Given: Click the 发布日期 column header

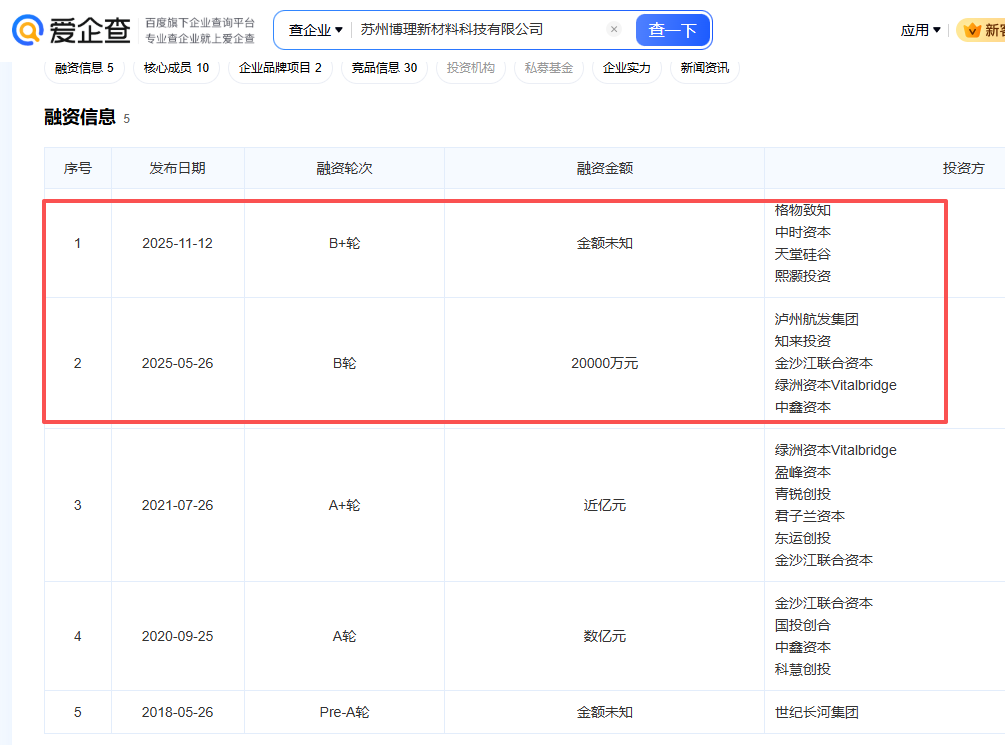Looking at the screenshot, I should (x=177, y=168).
